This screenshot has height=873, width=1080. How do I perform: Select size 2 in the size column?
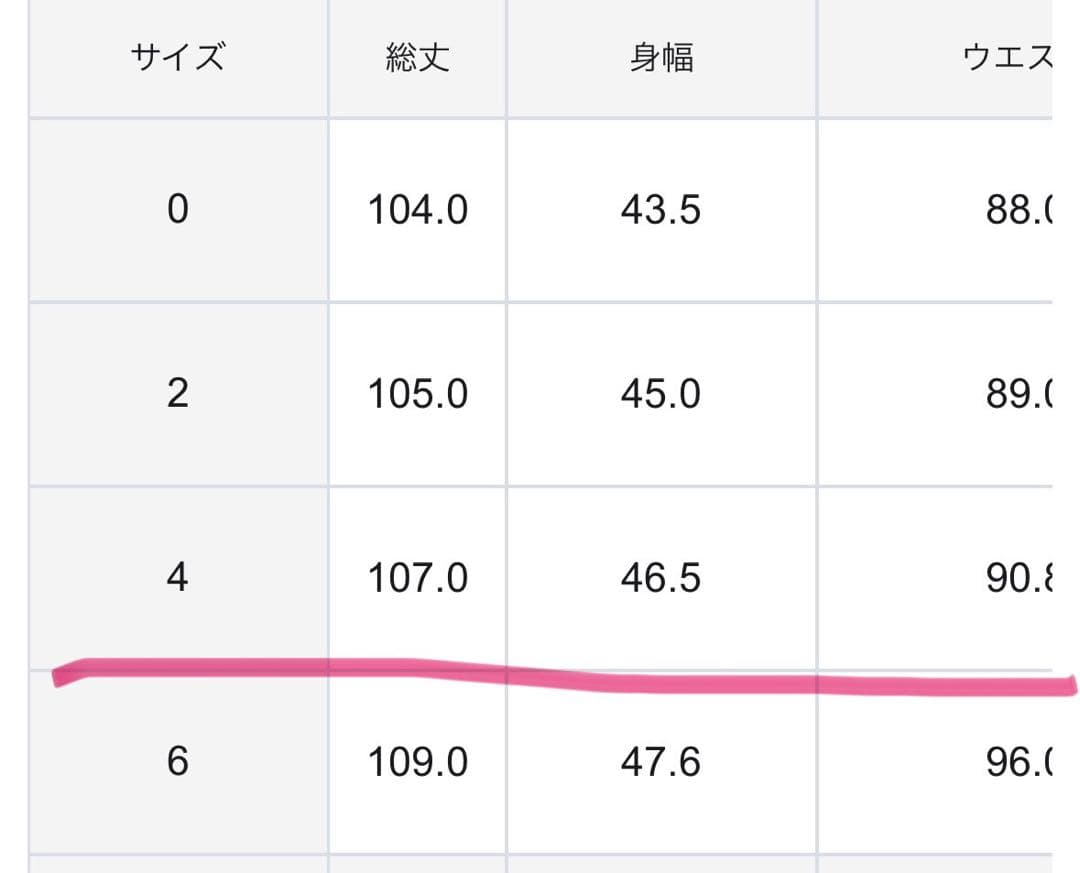177,394
